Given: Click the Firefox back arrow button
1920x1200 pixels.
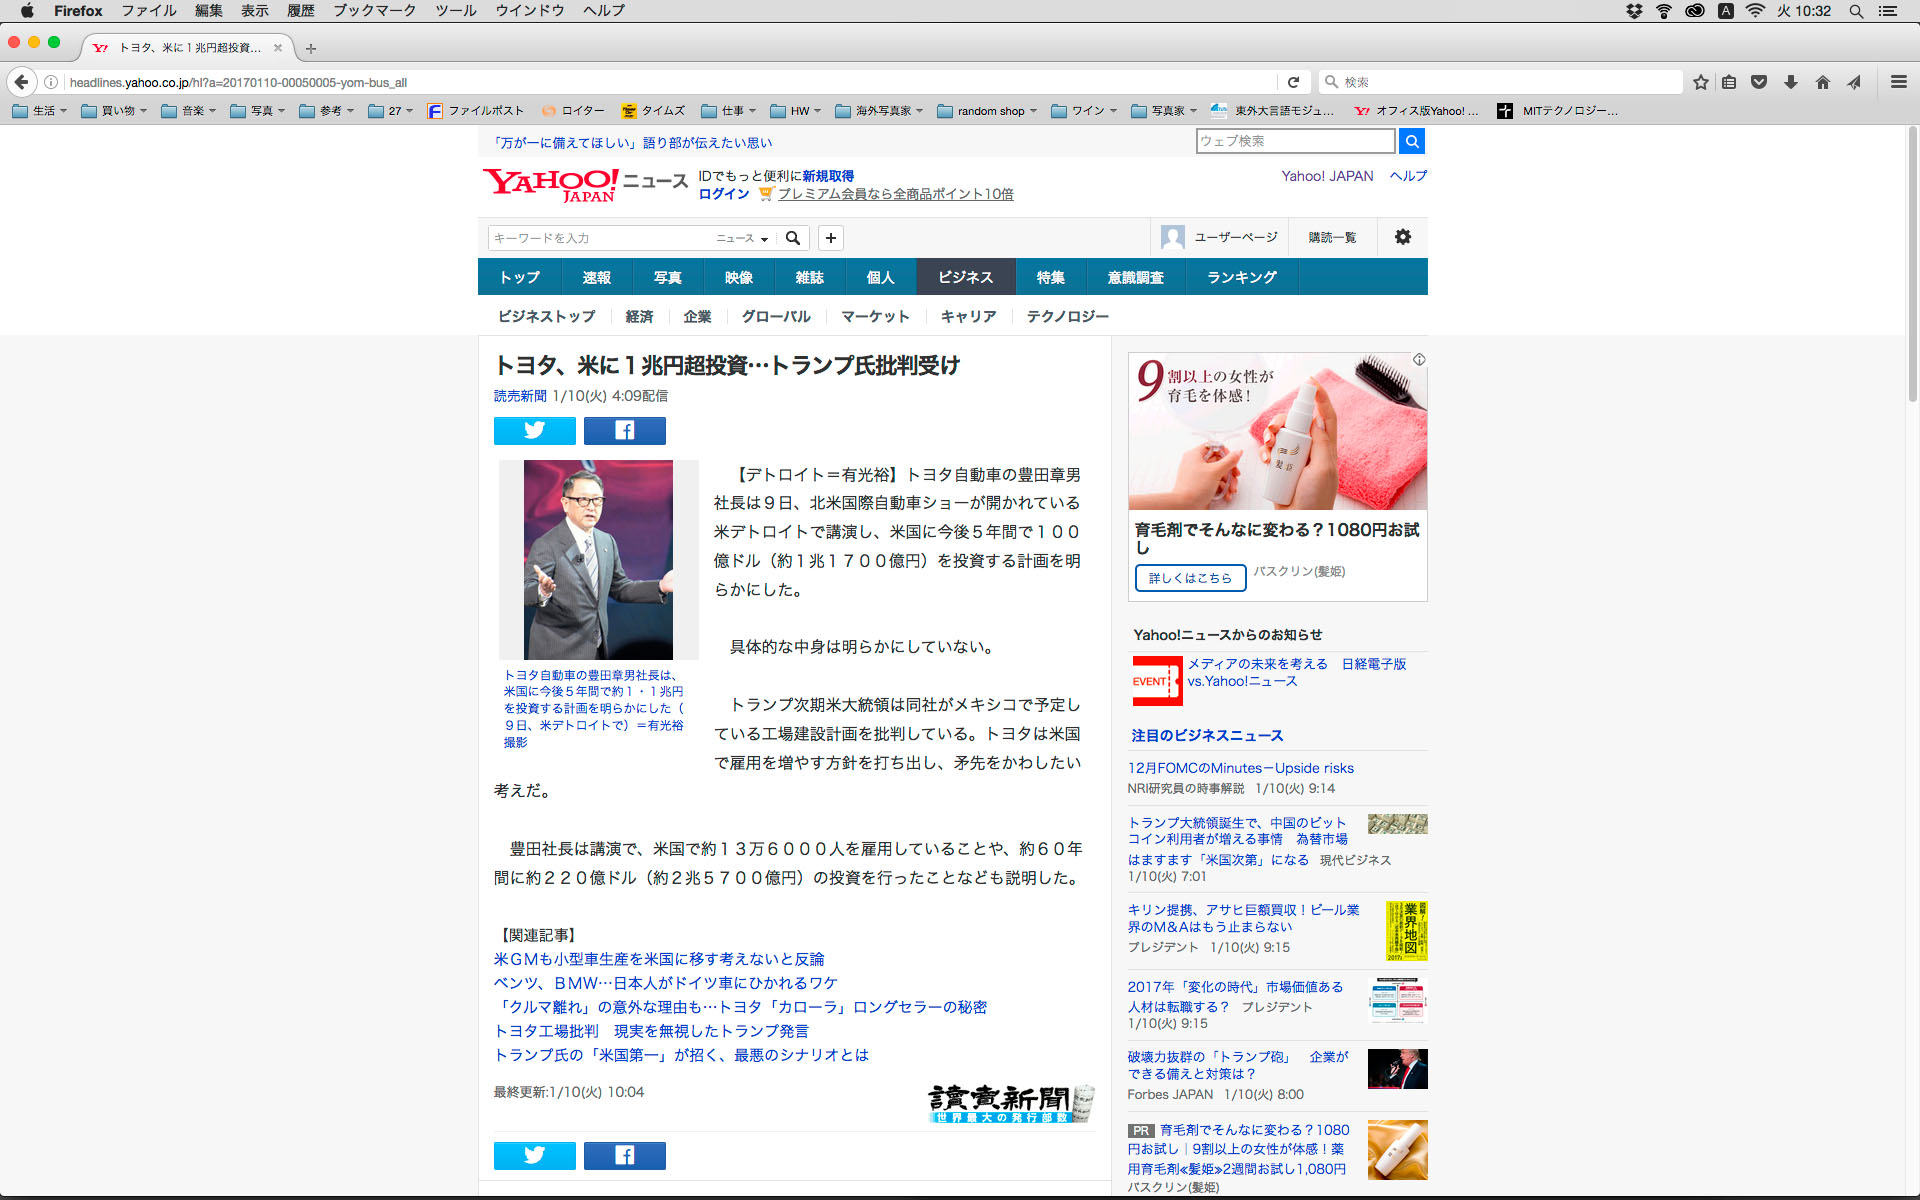Looking at the screenshot, I should click(x=21, y=82).
